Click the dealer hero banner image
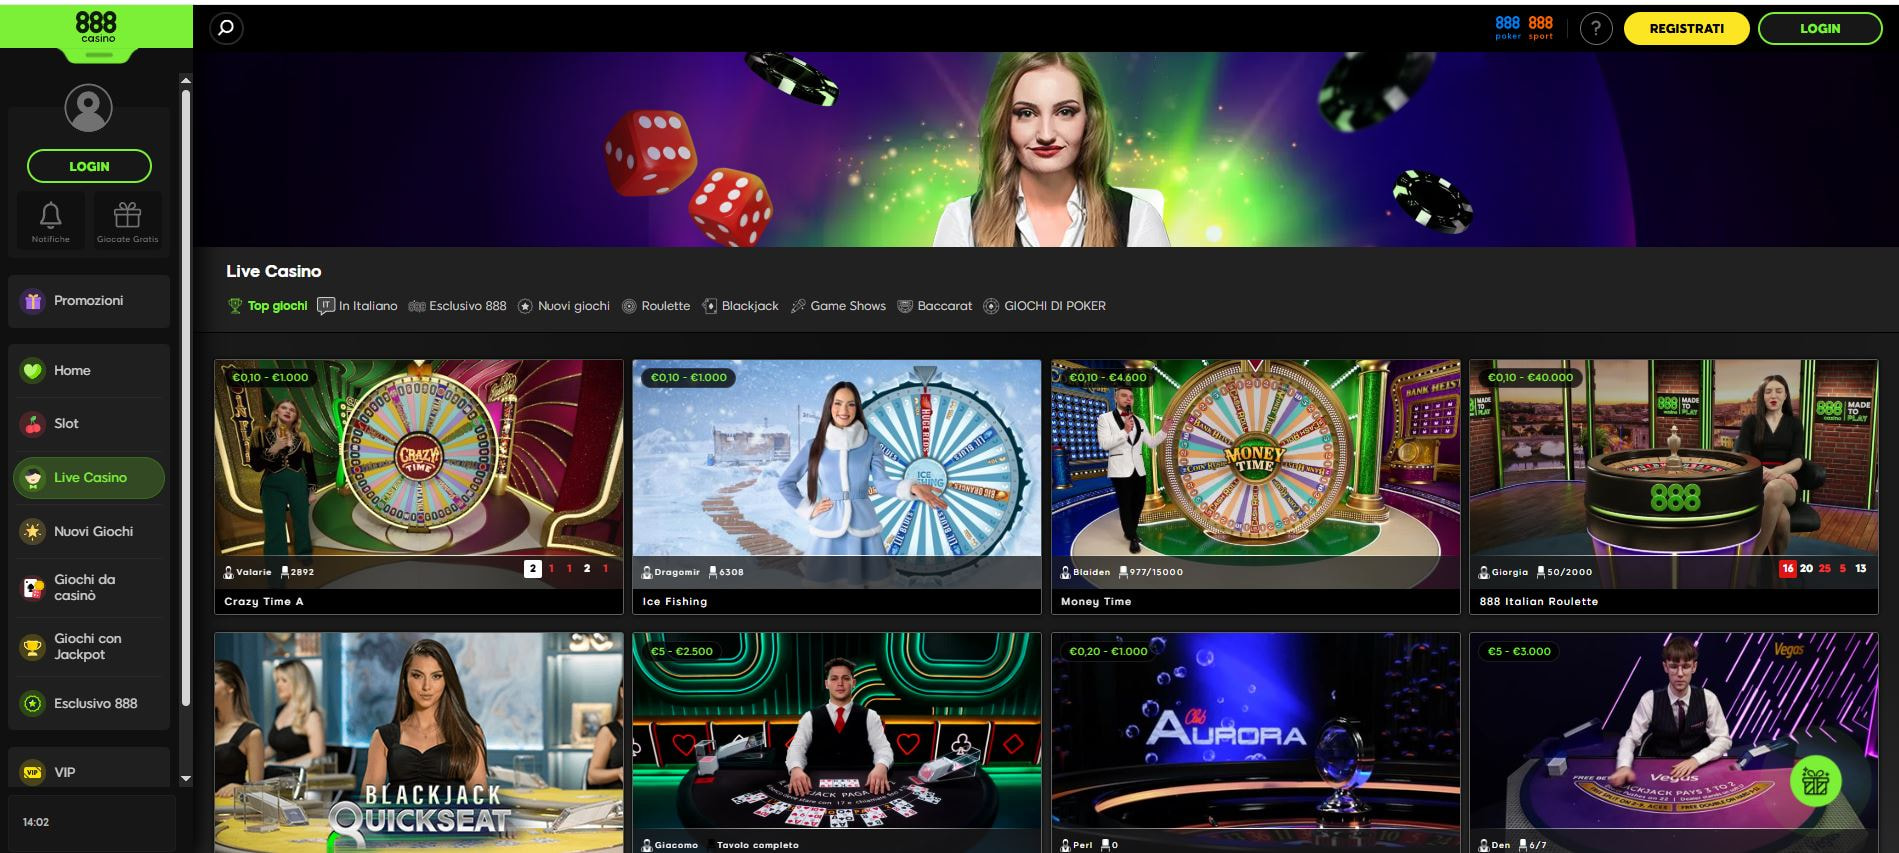The width and height of the screenshot is (1899, 853). [1046, 149]
